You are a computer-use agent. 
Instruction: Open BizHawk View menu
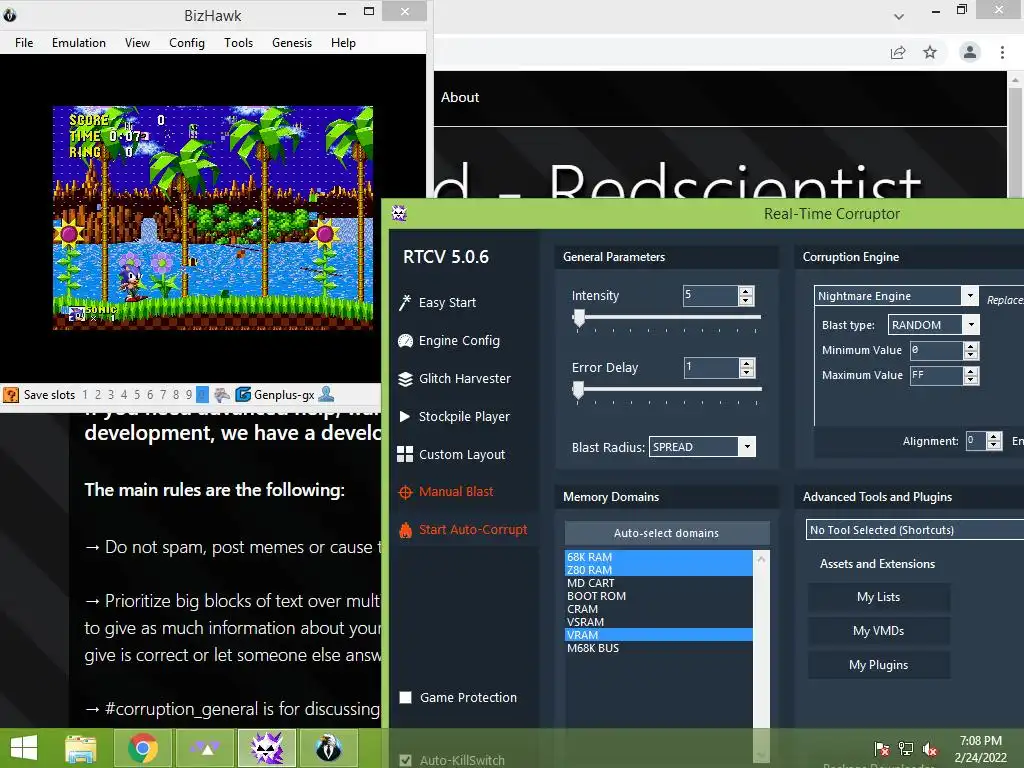[x=137, y=42]
